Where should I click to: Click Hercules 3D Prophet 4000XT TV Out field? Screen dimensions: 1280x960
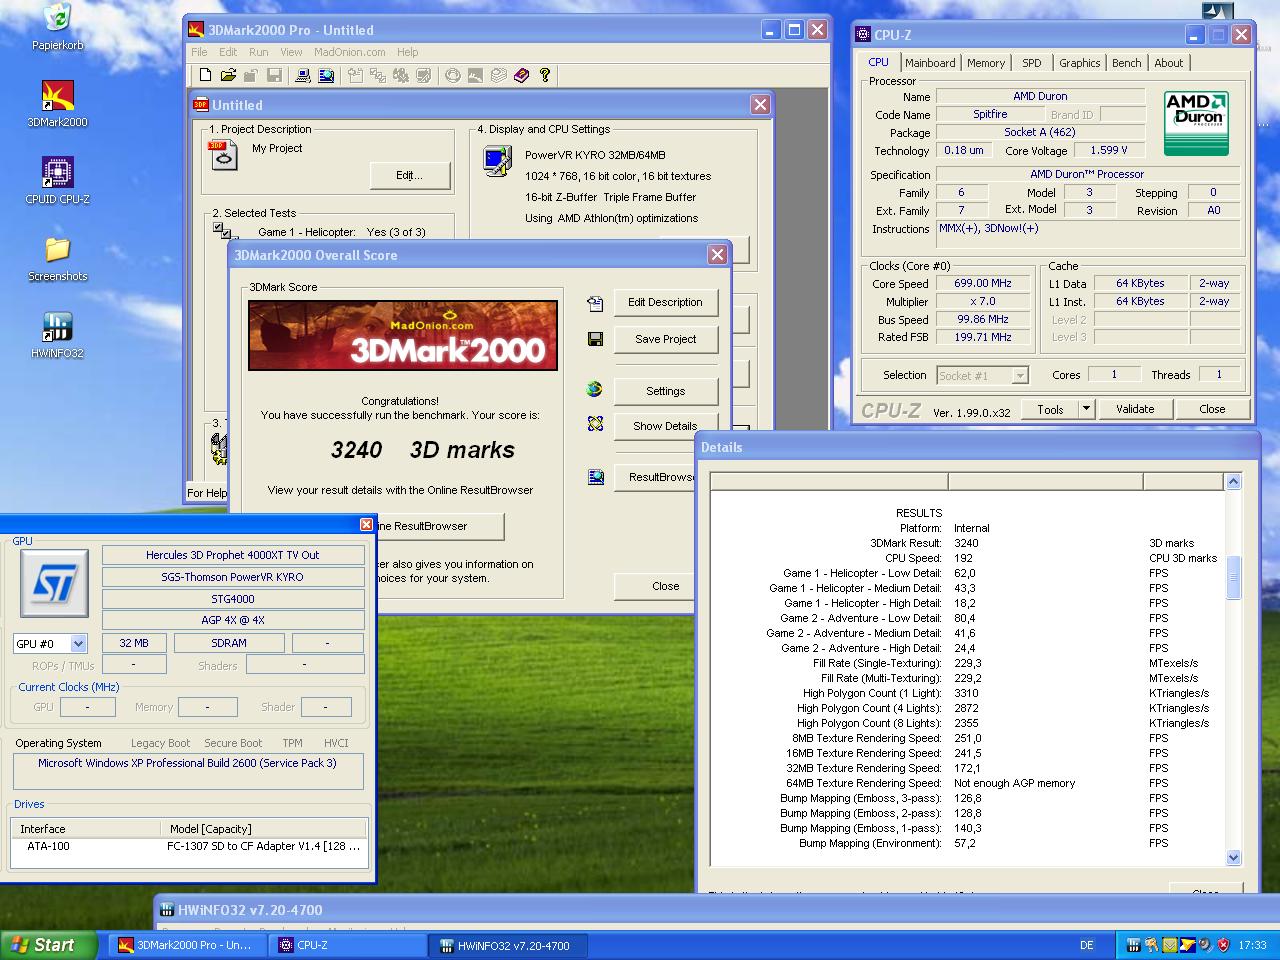coord(233,555)
